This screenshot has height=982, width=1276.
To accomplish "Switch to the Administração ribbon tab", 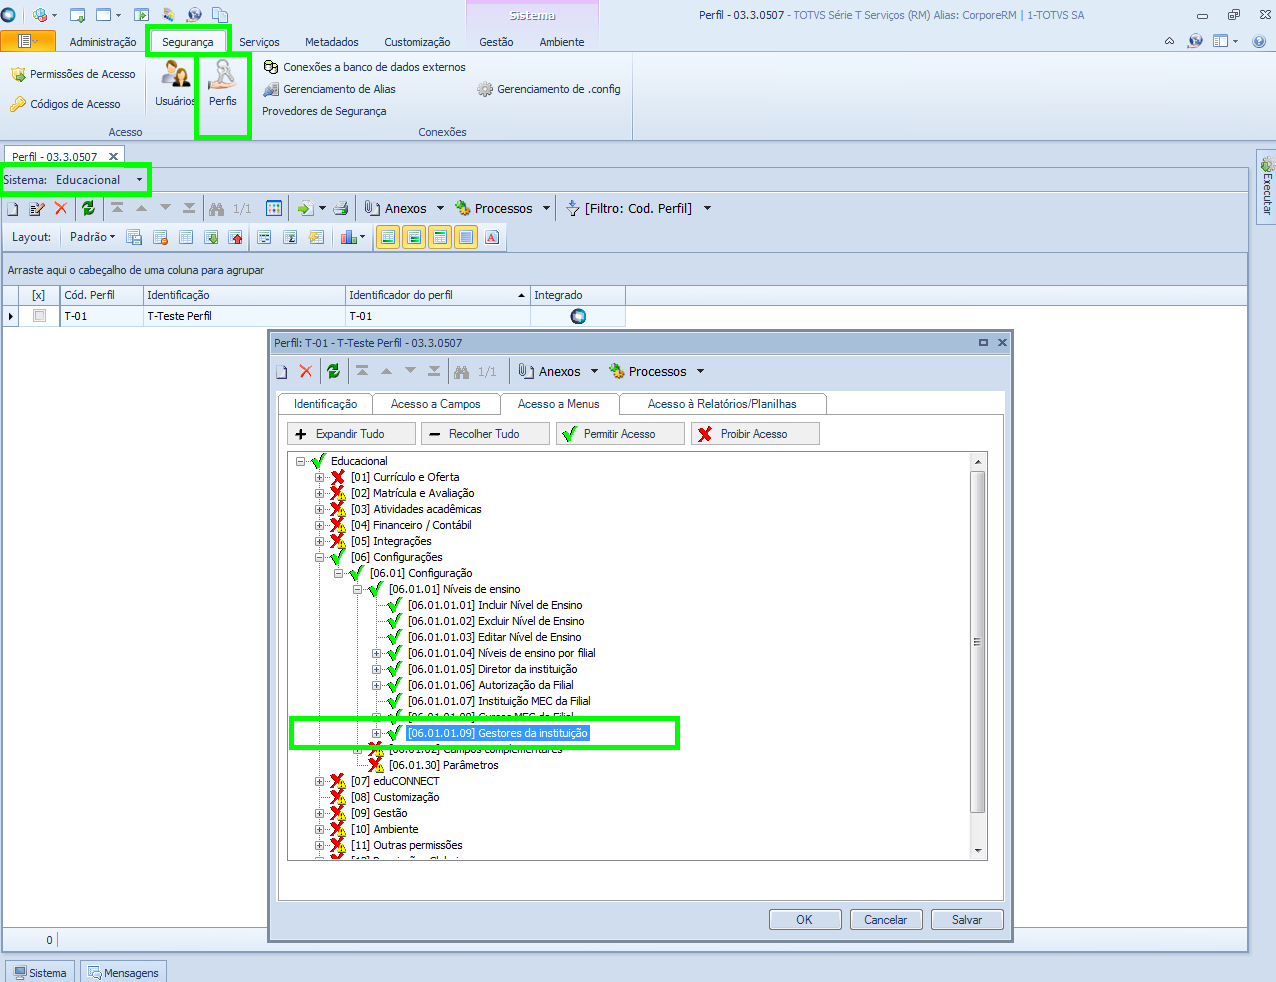I will point(103,42).
